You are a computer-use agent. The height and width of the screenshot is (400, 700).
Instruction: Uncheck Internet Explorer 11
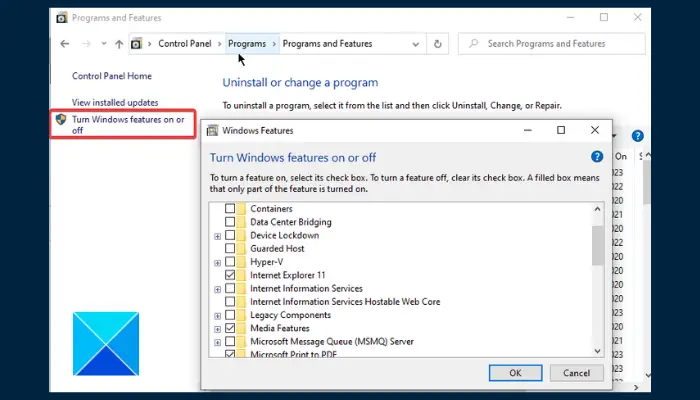[x=230, y=275]
